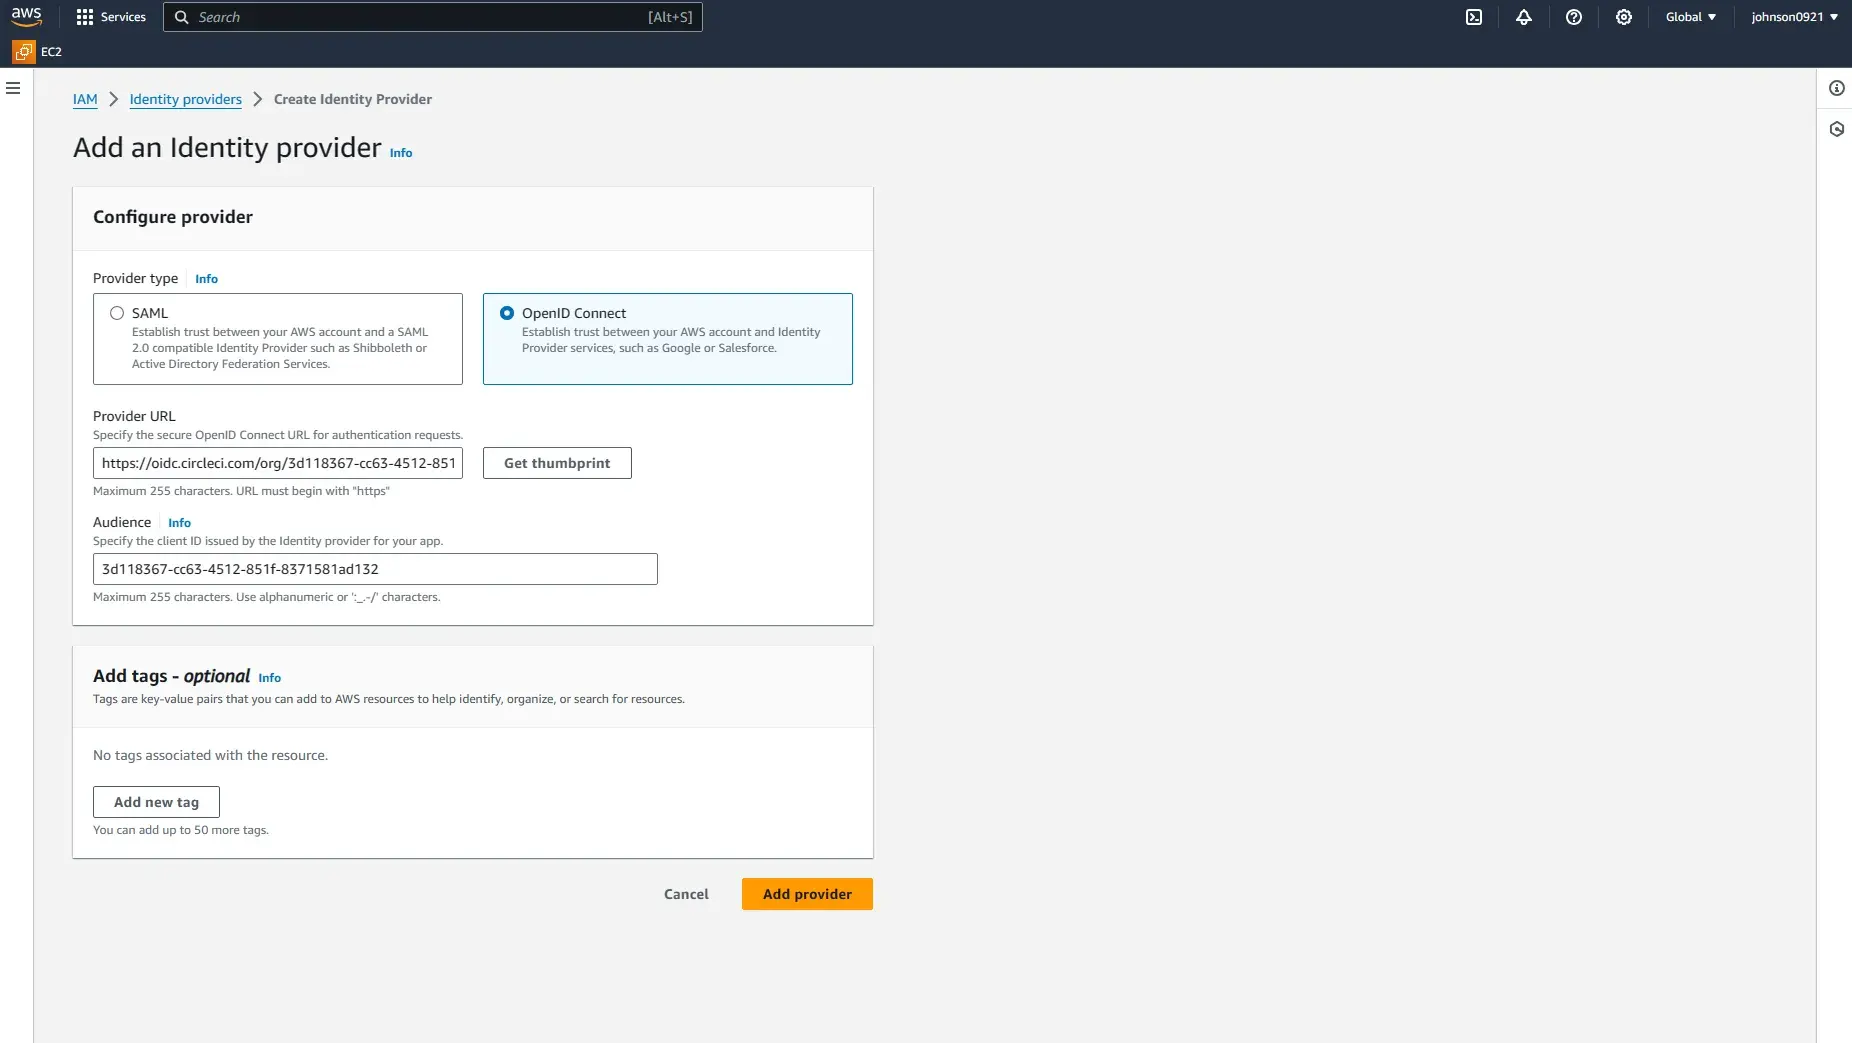This screenshot has height=1043, width=1852.
Task: Open the notifications bell
Action: tap(1523, 17)
